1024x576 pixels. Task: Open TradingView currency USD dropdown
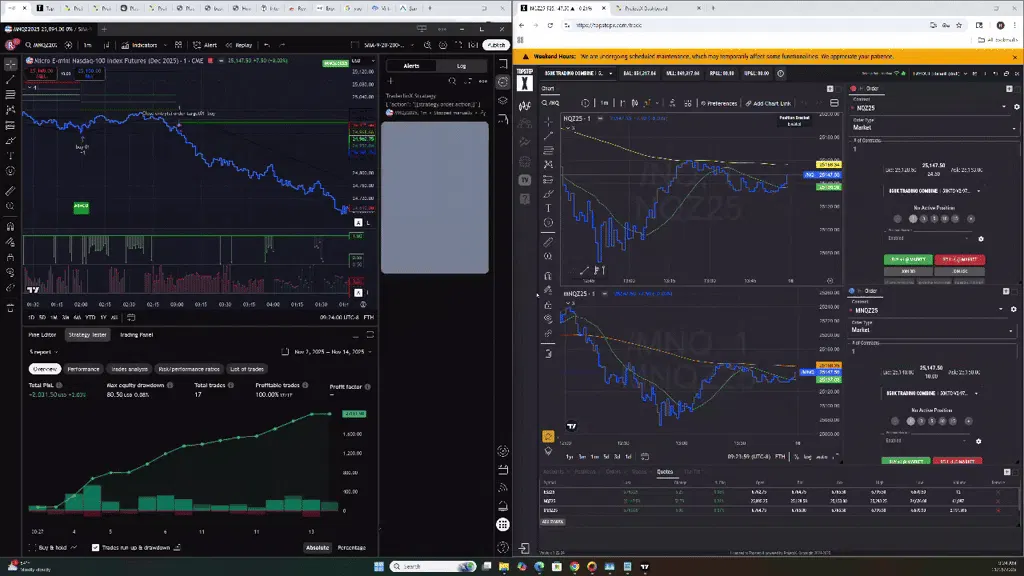click(361, 61)
